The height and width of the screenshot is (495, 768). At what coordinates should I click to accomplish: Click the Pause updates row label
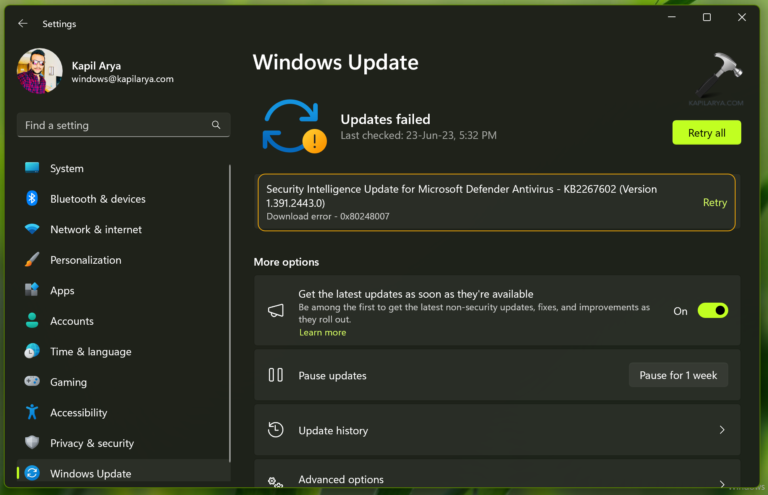332,376
